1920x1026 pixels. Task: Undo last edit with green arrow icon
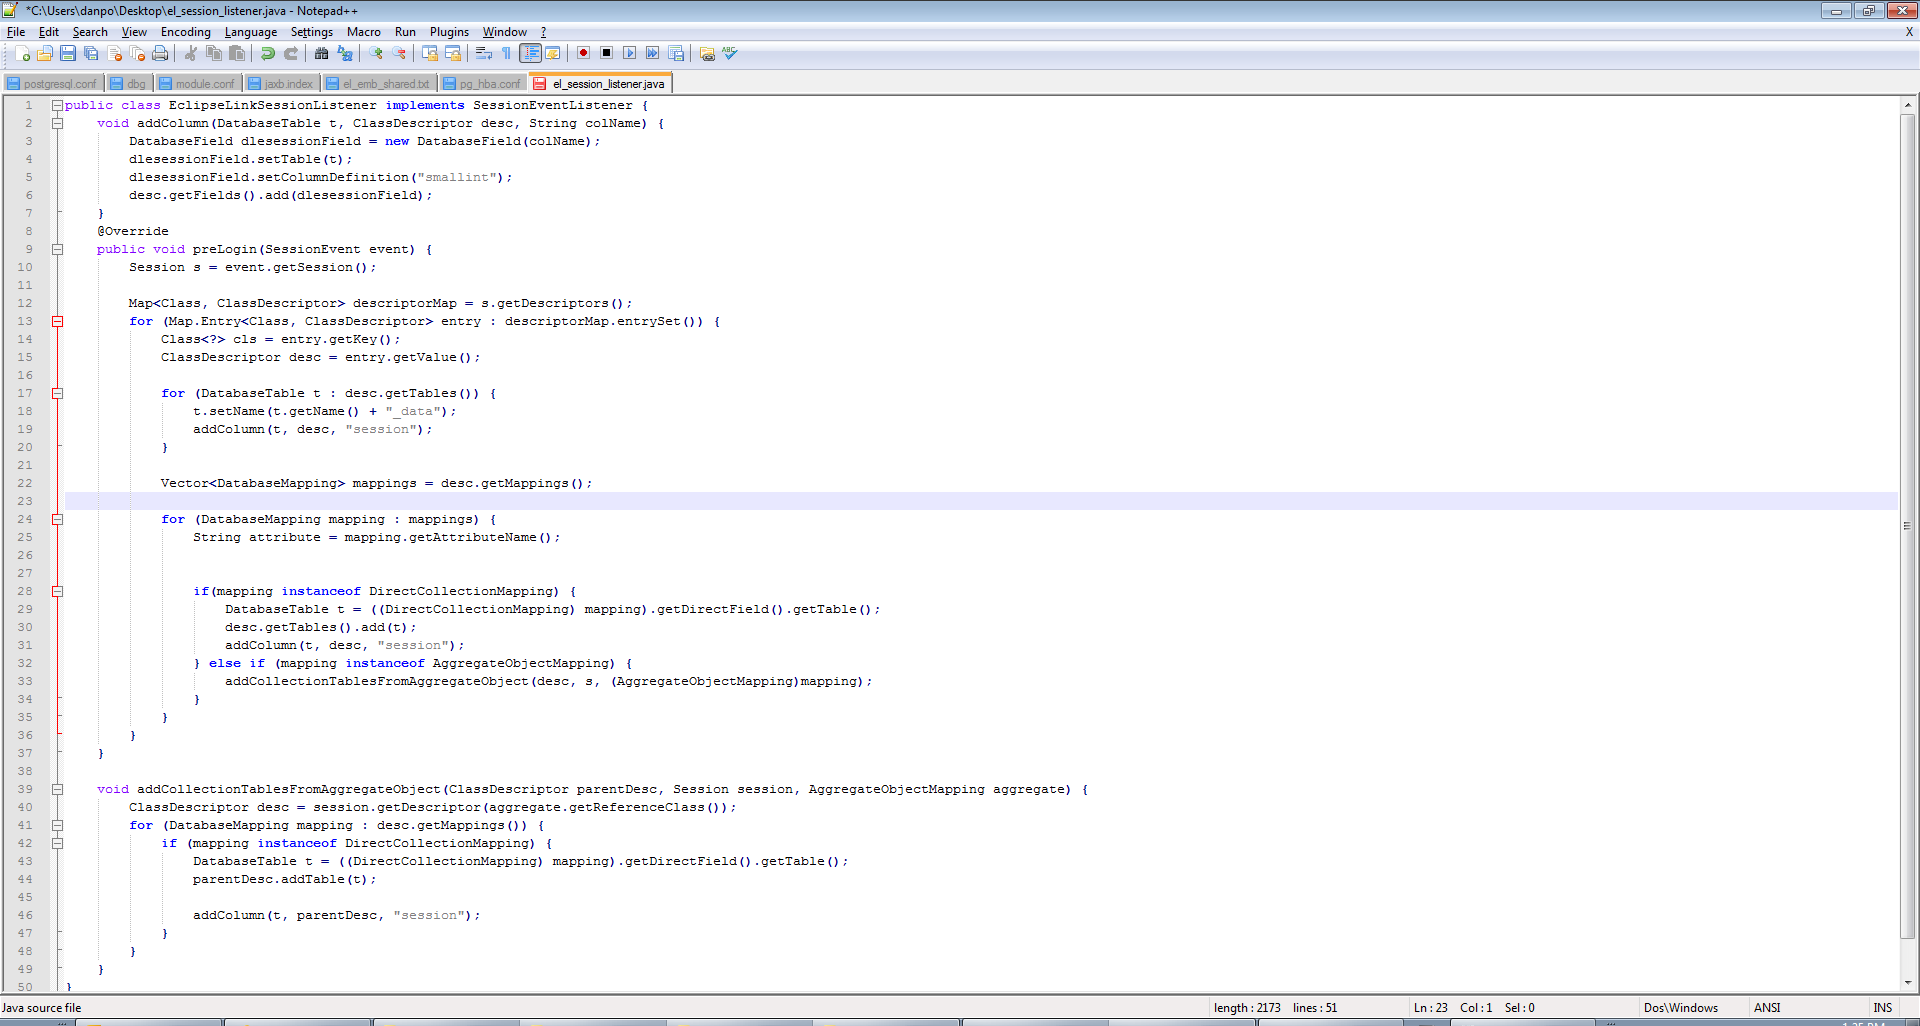(268, 54)
